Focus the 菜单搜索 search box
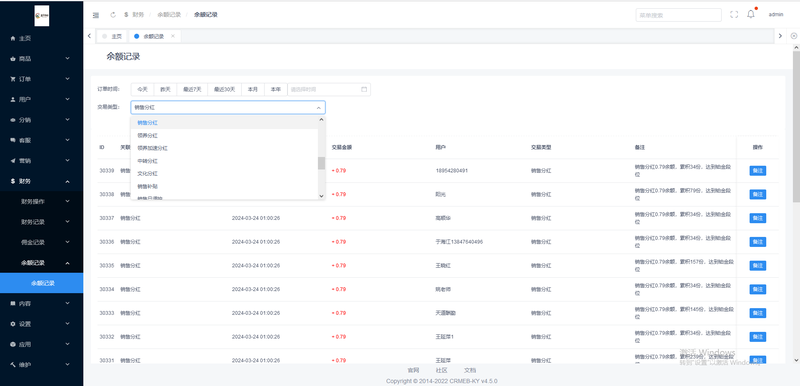The width and height of the screenshot is (800, 386). pyautogui.click(x=679, y=15)
